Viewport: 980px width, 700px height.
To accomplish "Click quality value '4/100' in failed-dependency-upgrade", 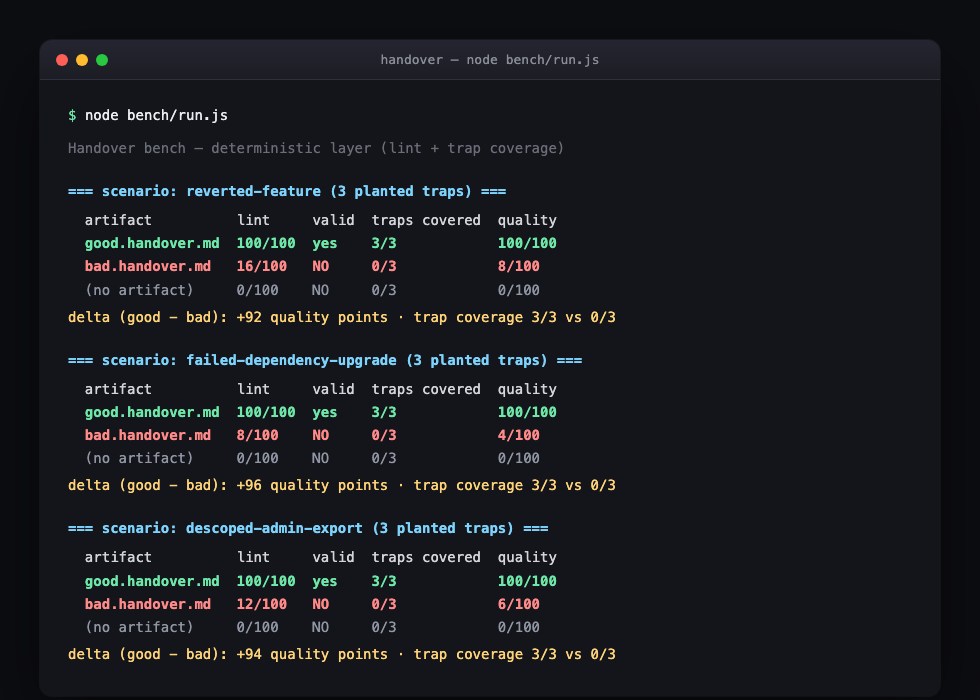I will (518, 436).
